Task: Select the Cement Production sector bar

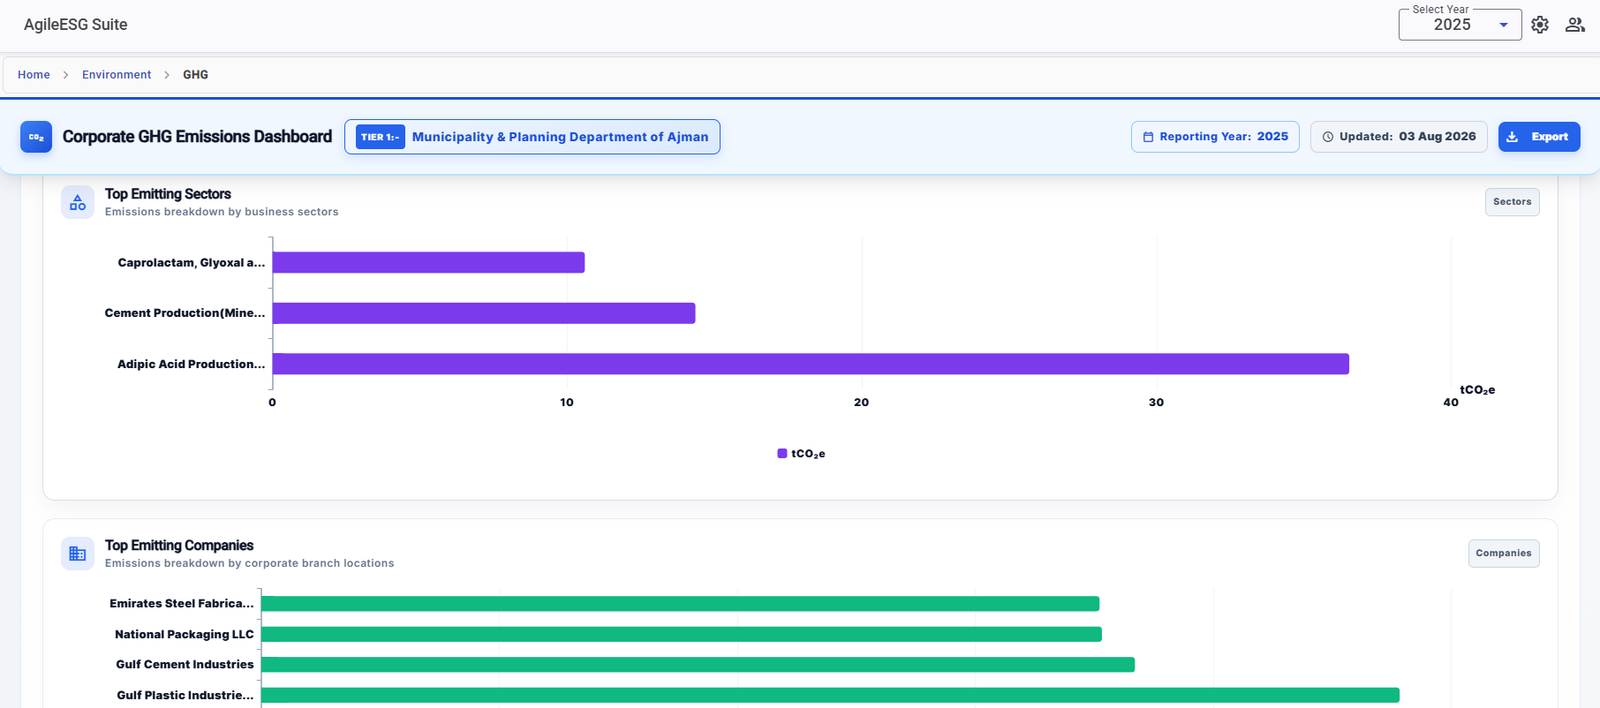Action: pos(484,313)
